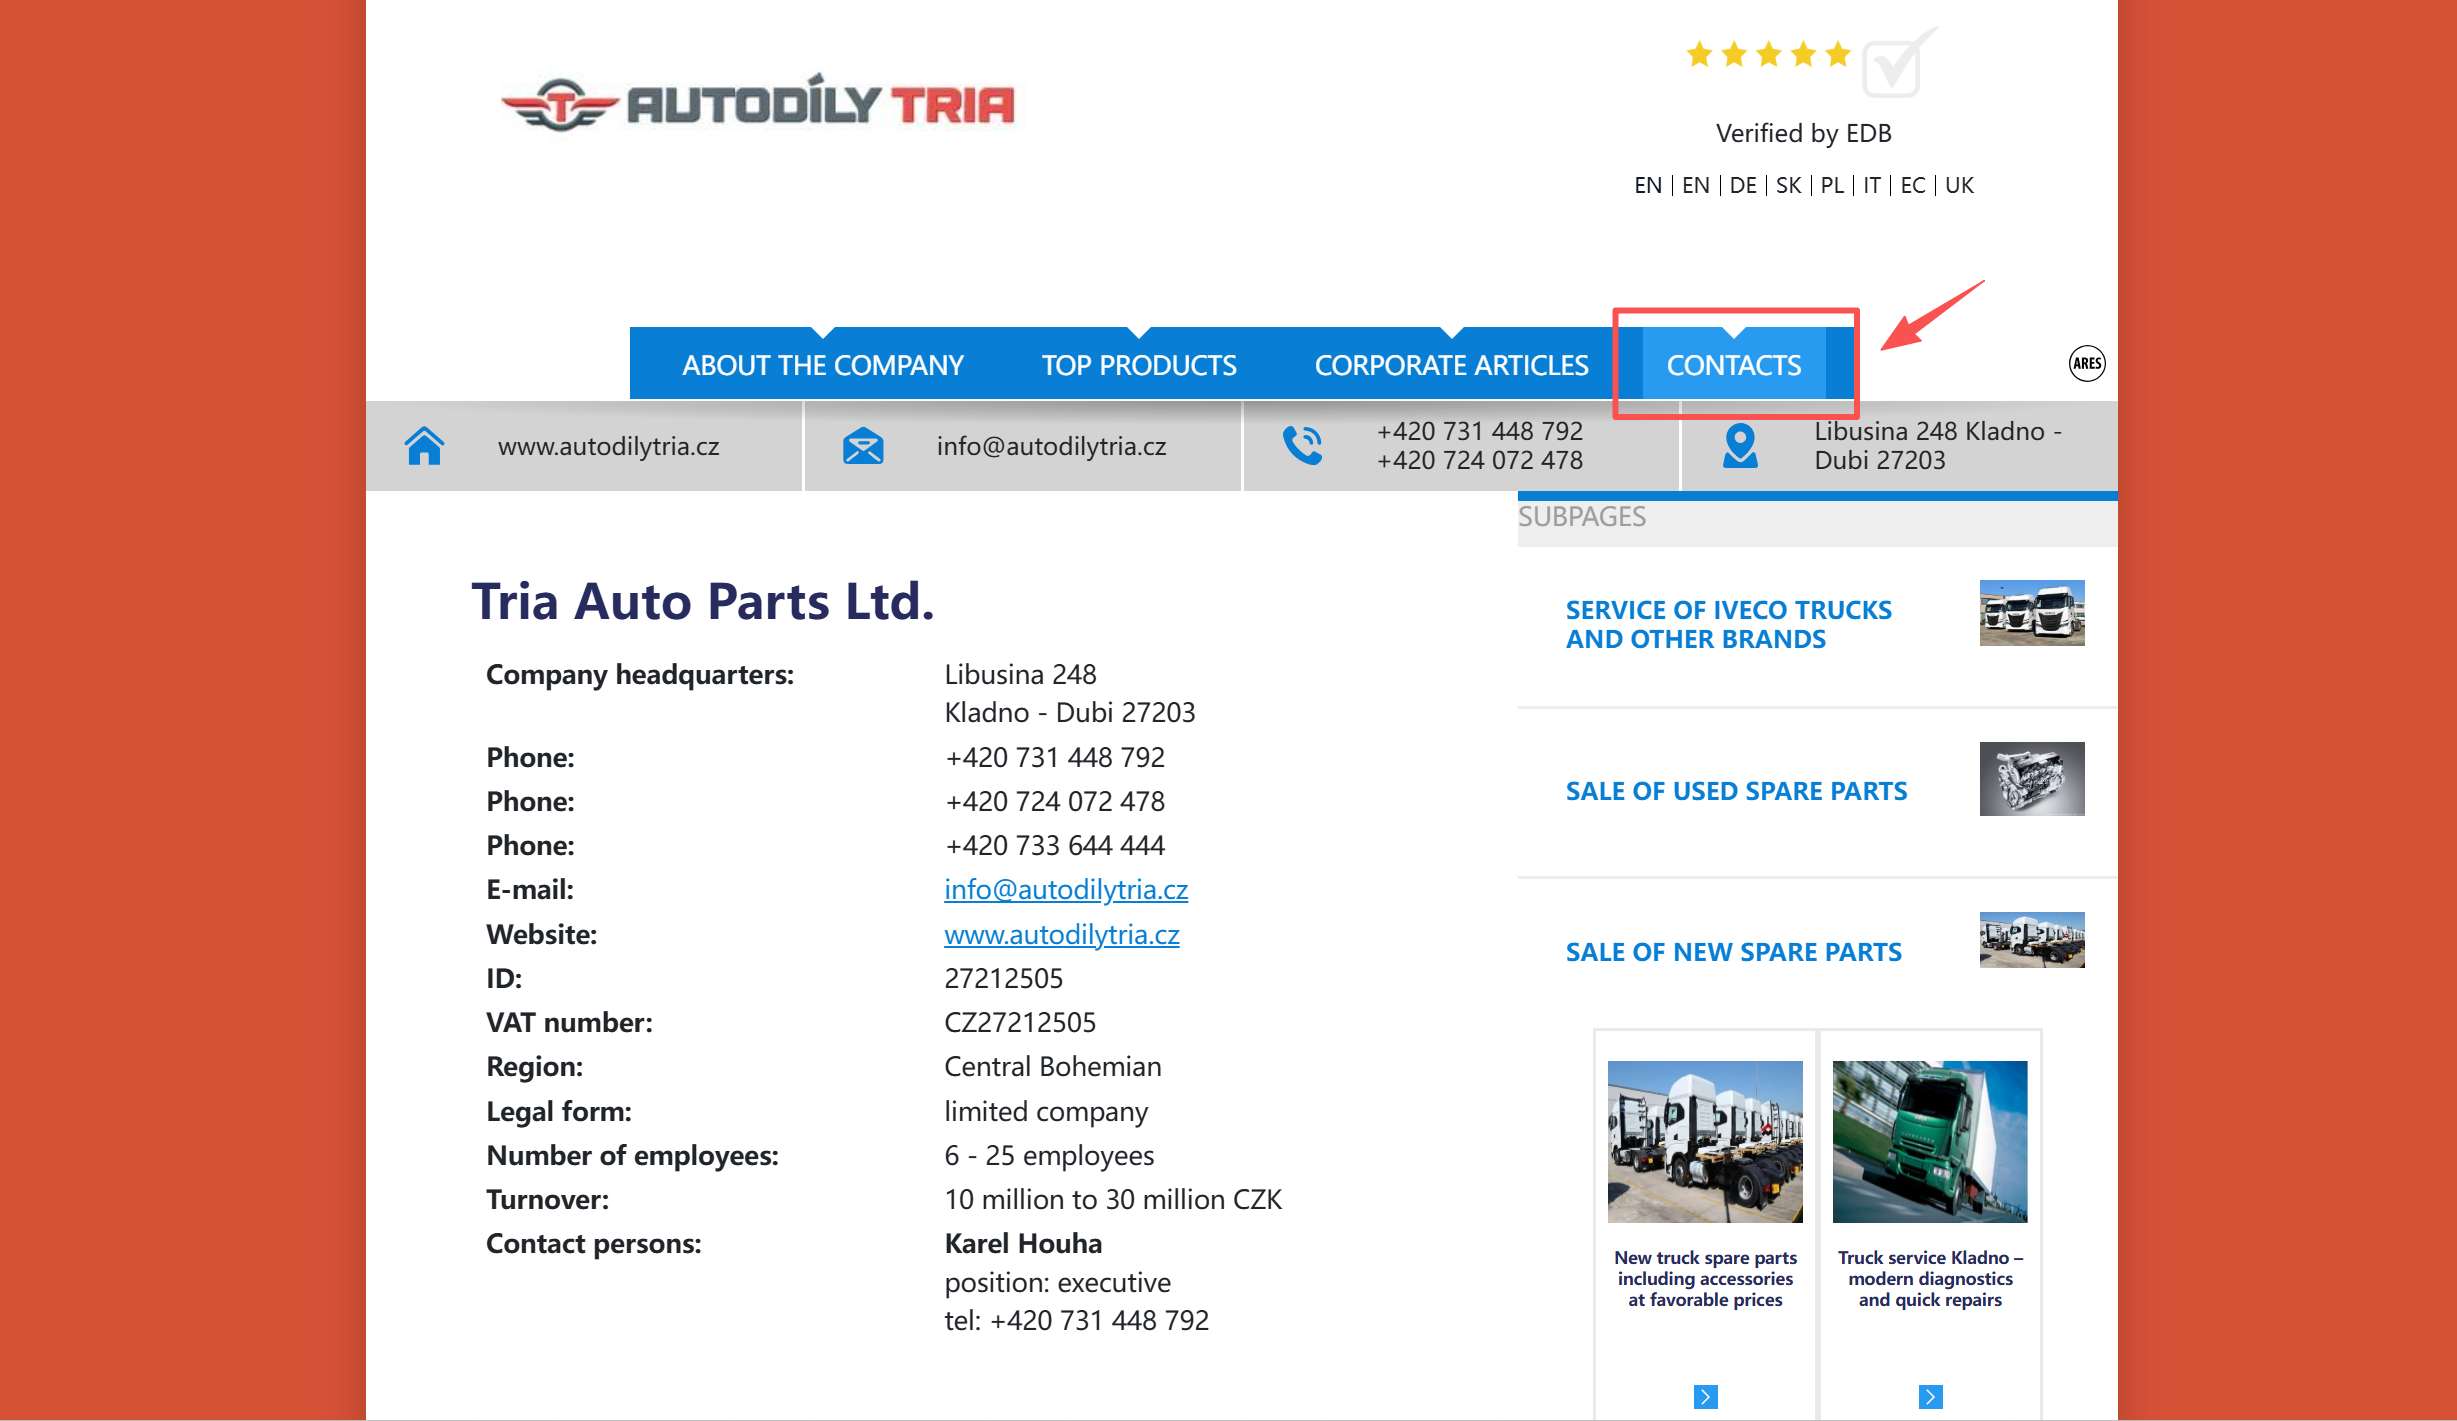Select the Contacts tab
Image resolution: width=2457 pixels, height=1421 pixels.
[x=1733, y=365]
